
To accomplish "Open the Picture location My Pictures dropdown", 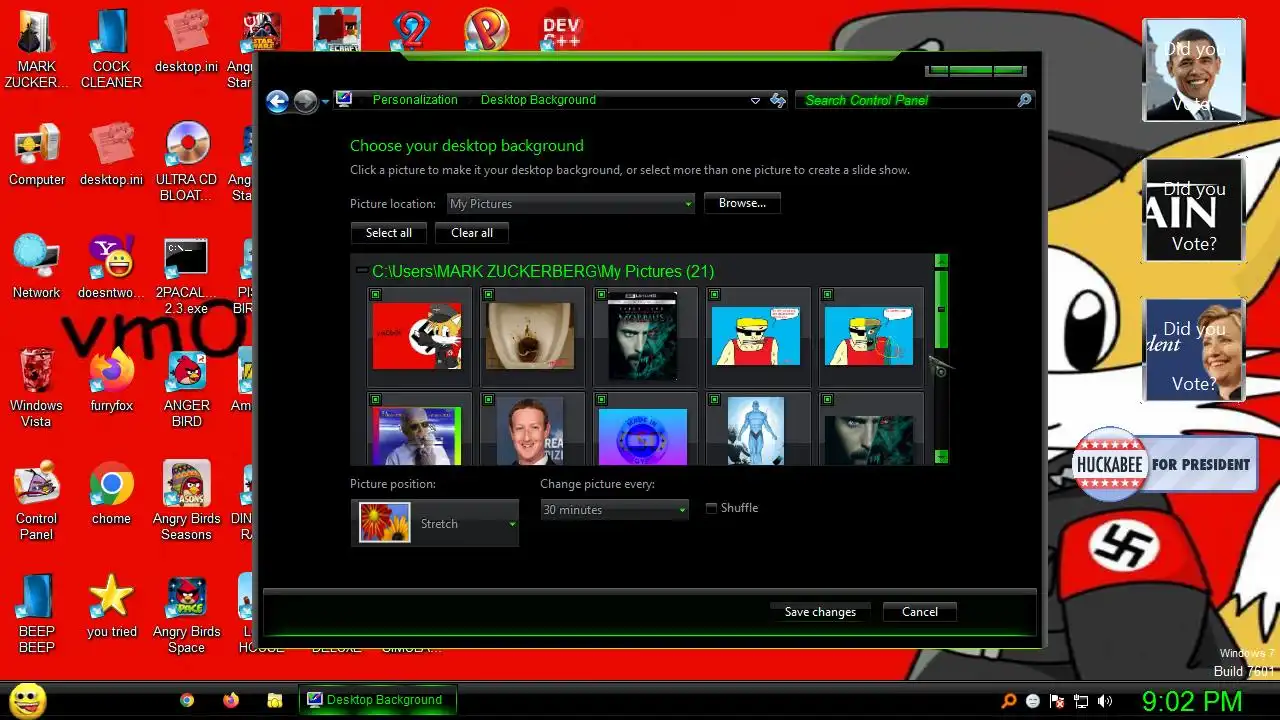I will 570,204.
